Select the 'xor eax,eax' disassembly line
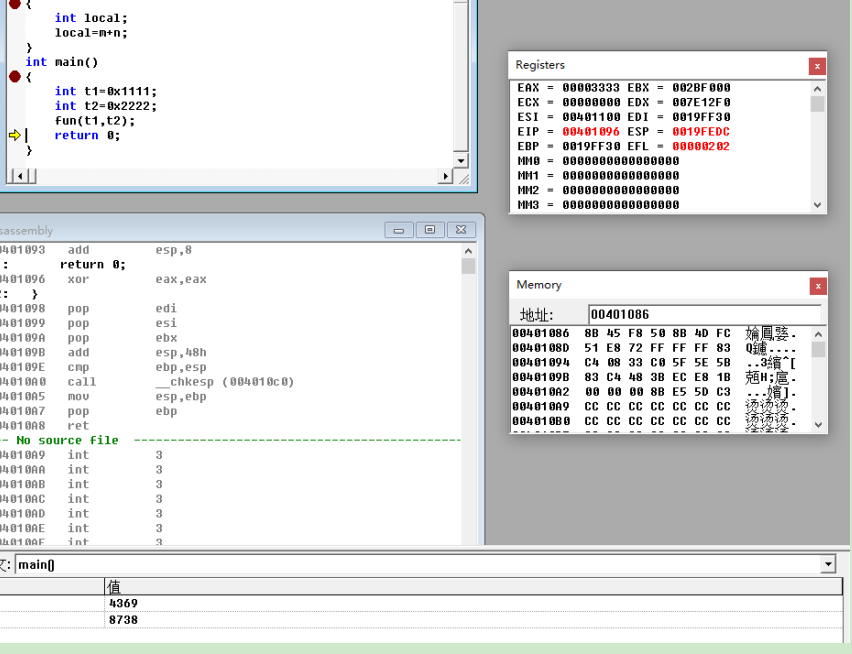 [103, 280]
